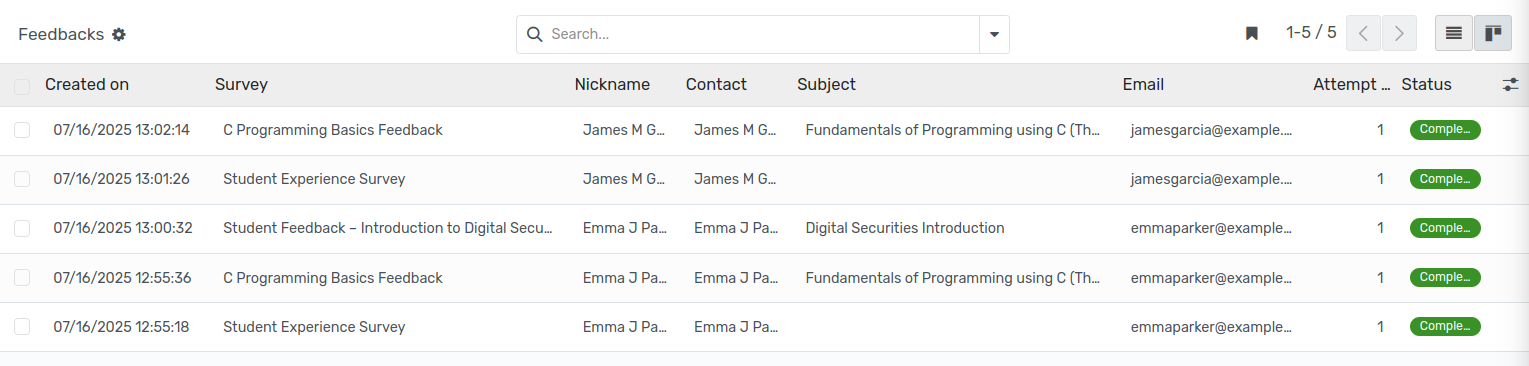Sort by the Email column header
1529x366 pixels.
pyautogui.click(x=1143, y=85)
